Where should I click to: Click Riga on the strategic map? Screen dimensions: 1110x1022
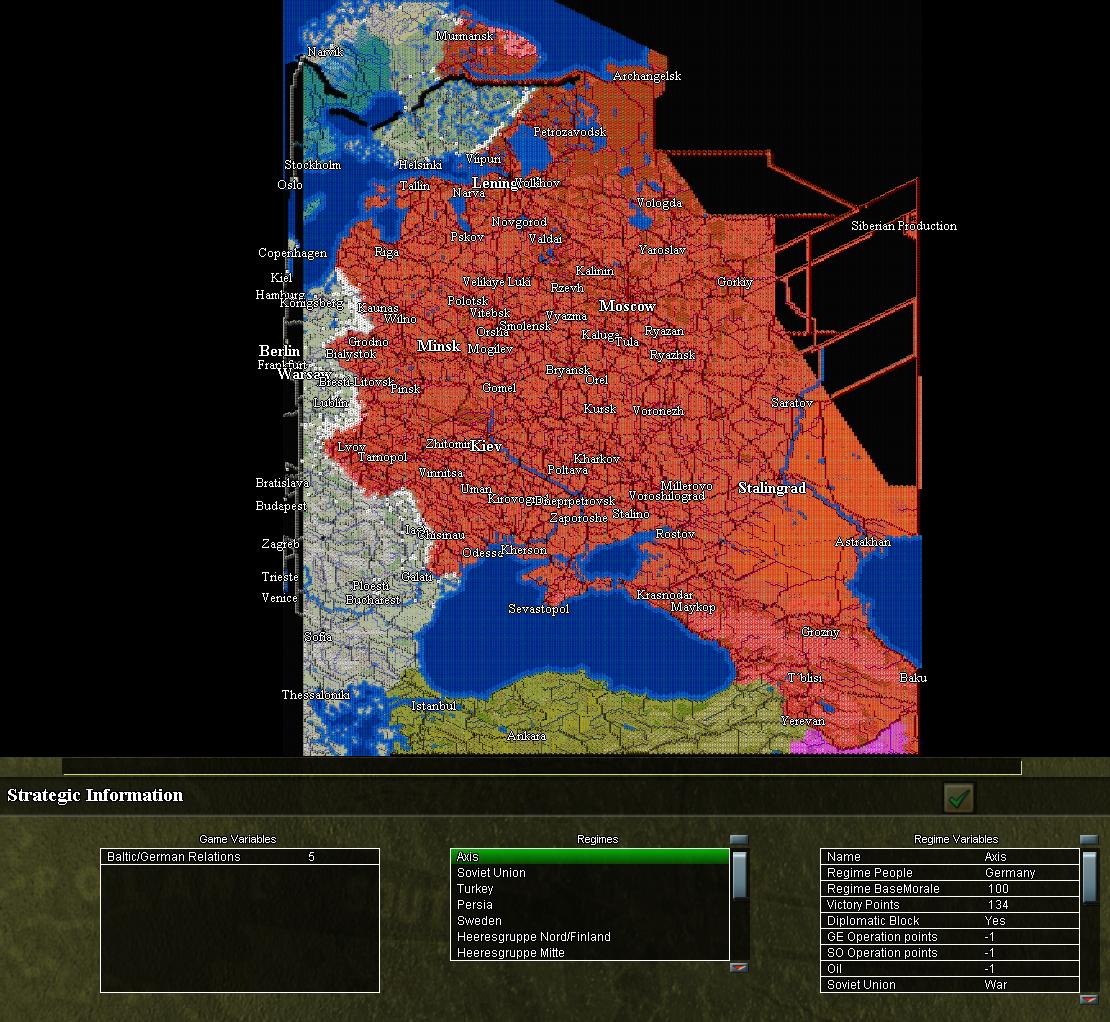point(387,252)
